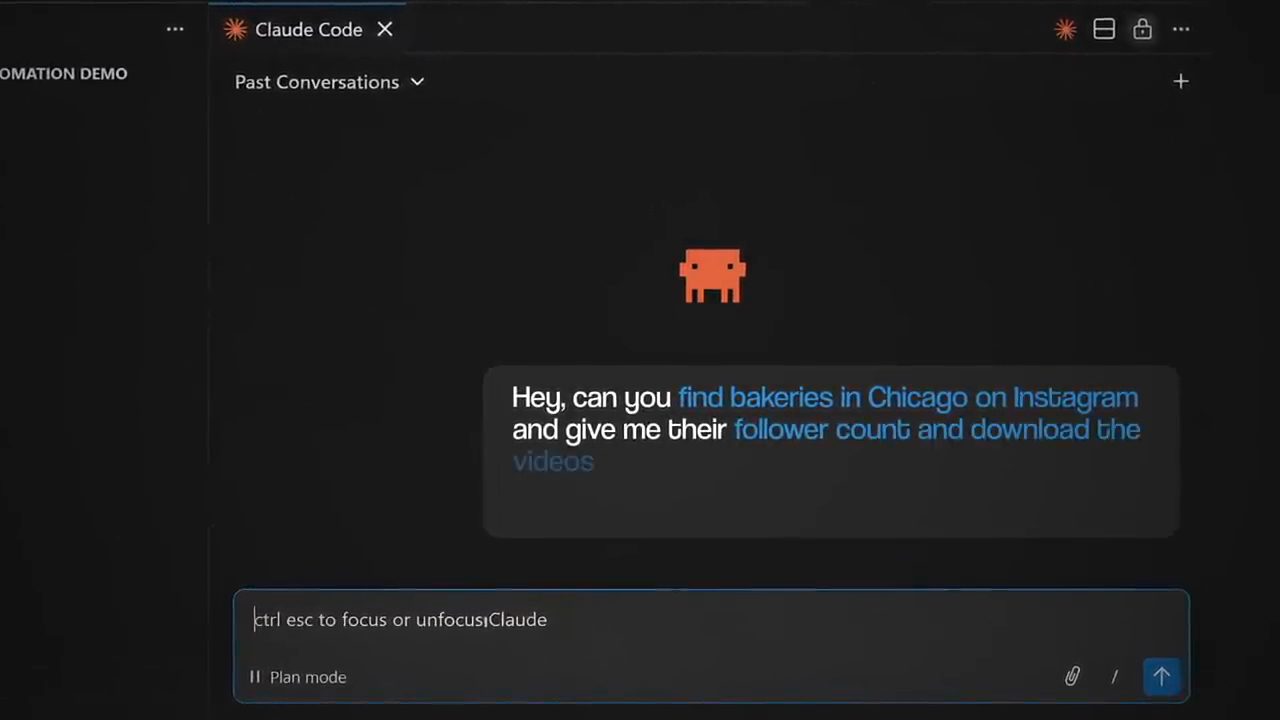Attach a file with the paperclip icon
The height and width of the screenshot is (720, 1280).
[x=1072, y=677]
